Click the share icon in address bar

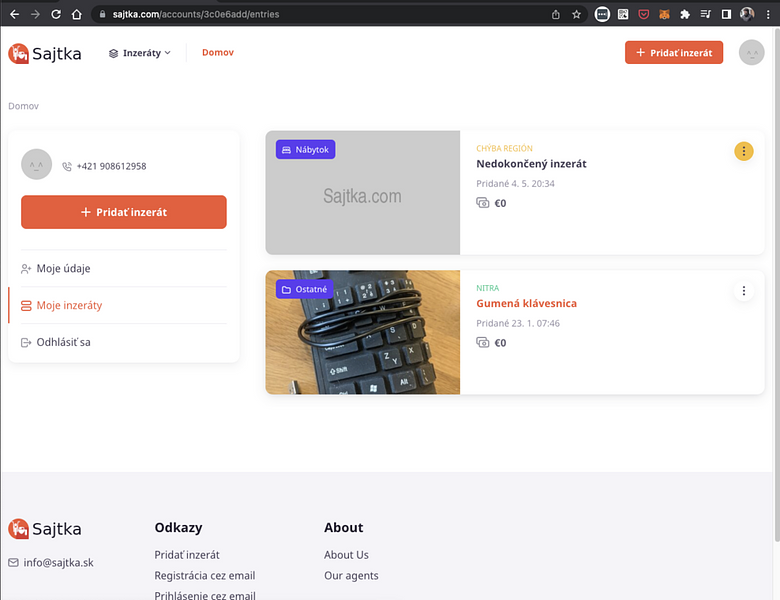pyautogui.click(x=556, y=14)
